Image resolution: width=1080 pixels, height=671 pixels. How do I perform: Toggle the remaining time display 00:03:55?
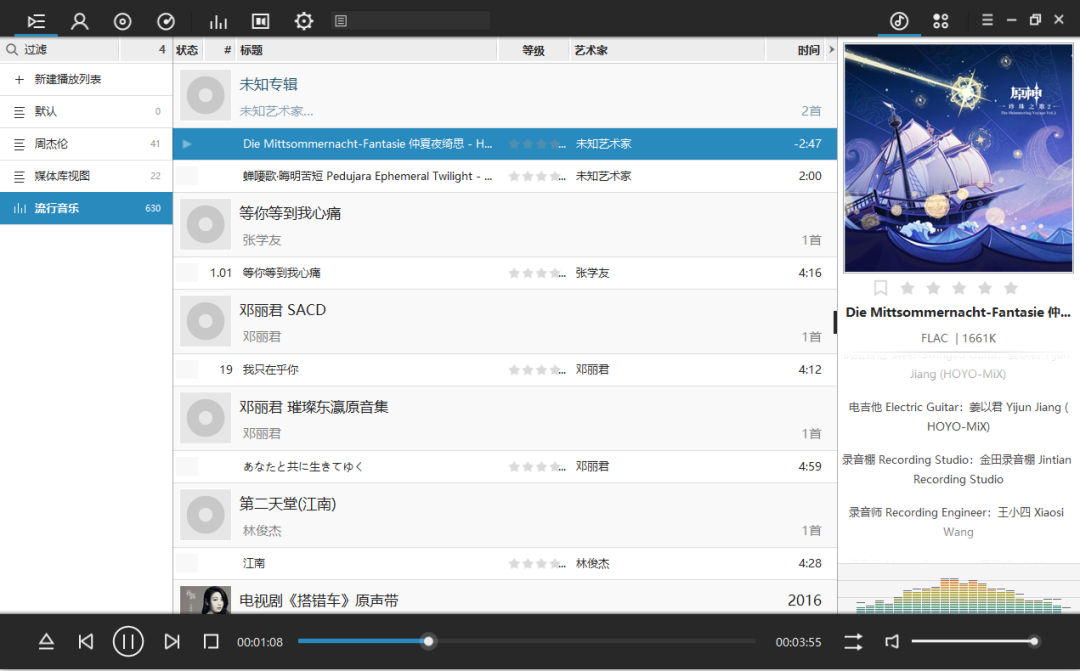[798, 642]
